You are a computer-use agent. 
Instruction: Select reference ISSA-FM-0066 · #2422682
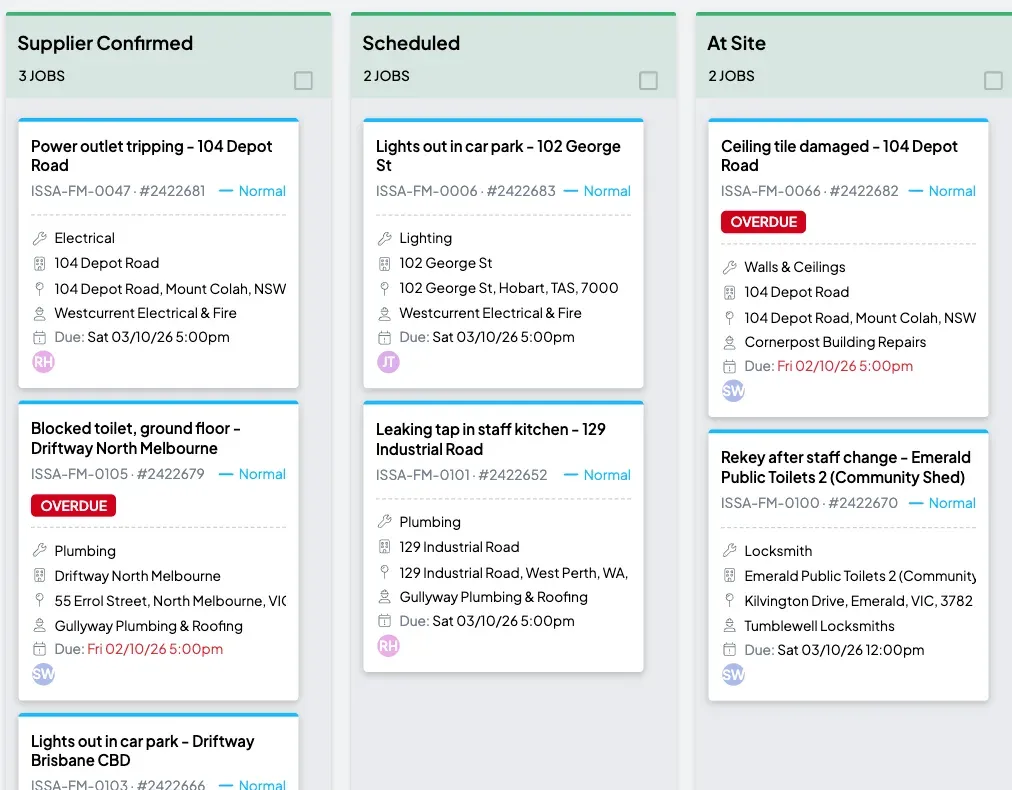coord(809,191)
